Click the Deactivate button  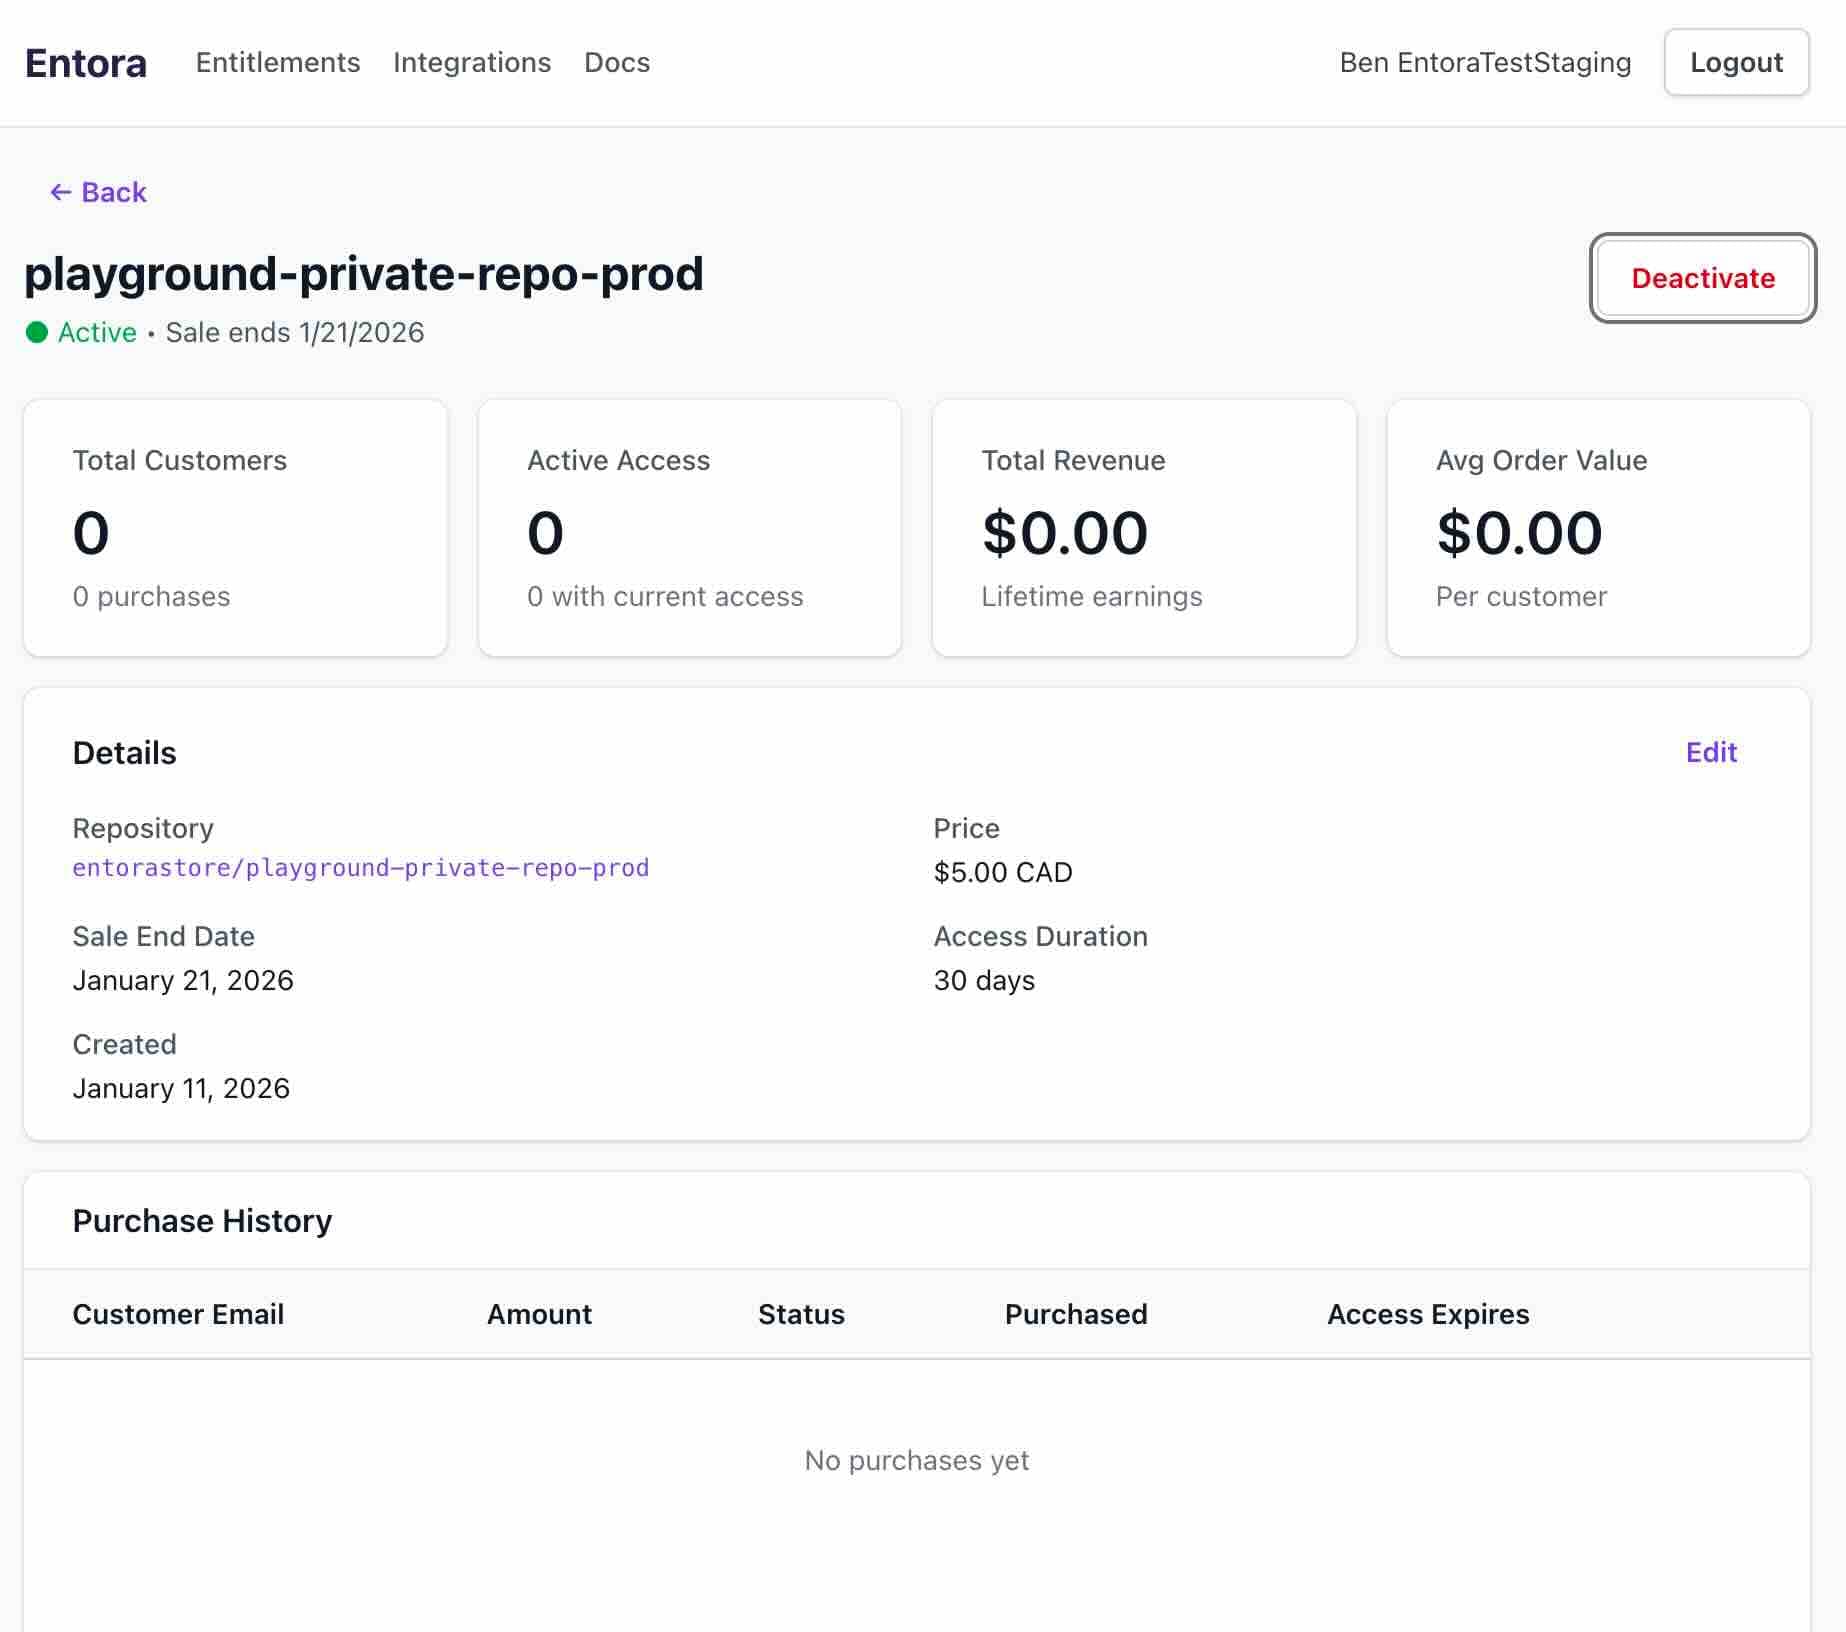(1701, 279)
